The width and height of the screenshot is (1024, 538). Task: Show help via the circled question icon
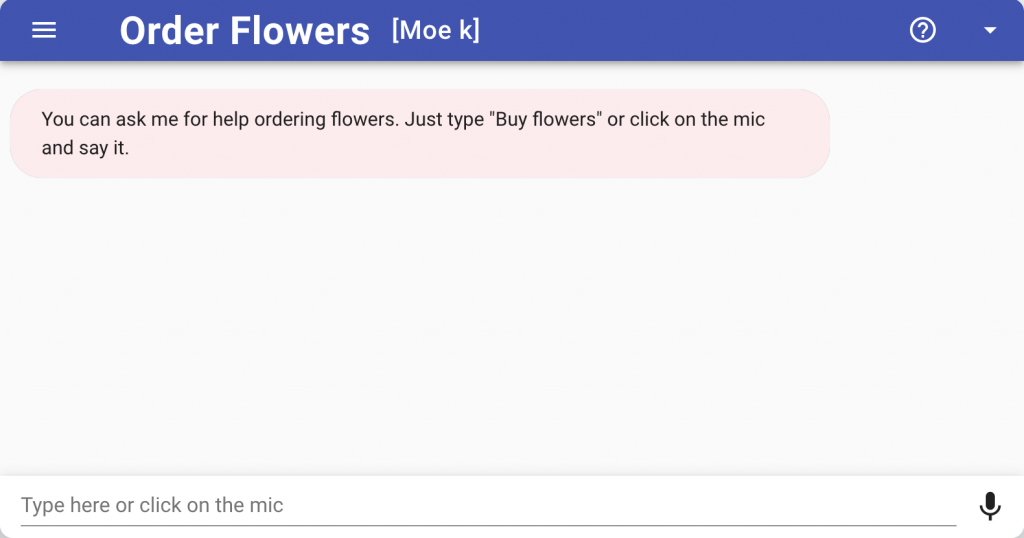(x=922, y=30)
